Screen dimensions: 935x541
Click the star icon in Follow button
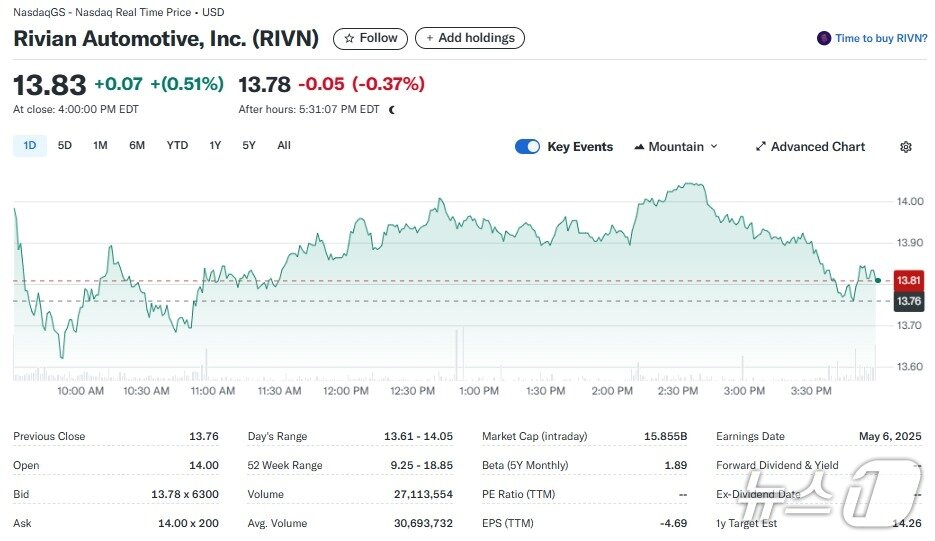(x=349, y=38)
